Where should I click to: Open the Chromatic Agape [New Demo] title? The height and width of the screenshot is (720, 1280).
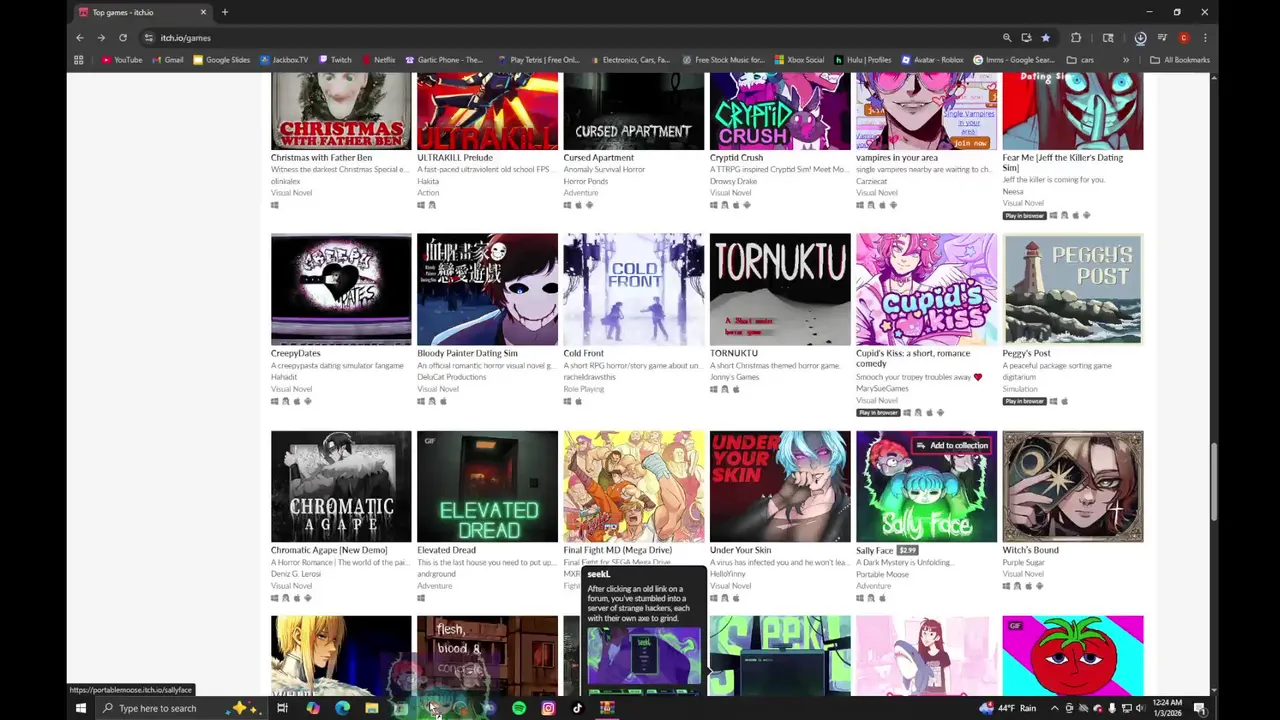329,550
